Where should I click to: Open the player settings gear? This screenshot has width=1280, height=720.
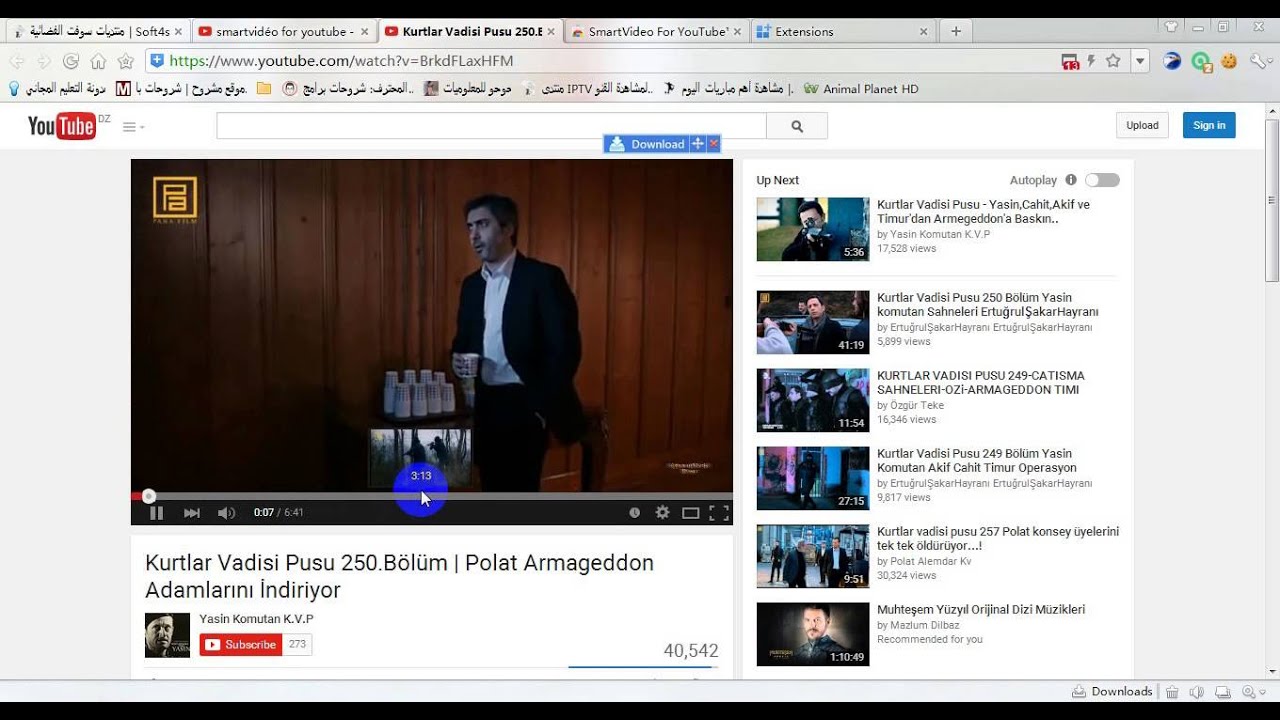662,512
